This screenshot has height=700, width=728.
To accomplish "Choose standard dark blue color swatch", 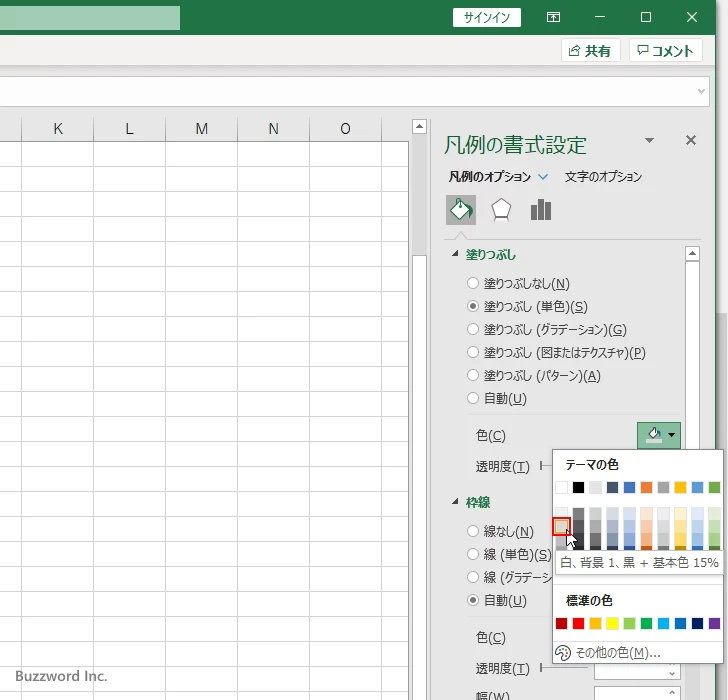I will pos(697,623).
